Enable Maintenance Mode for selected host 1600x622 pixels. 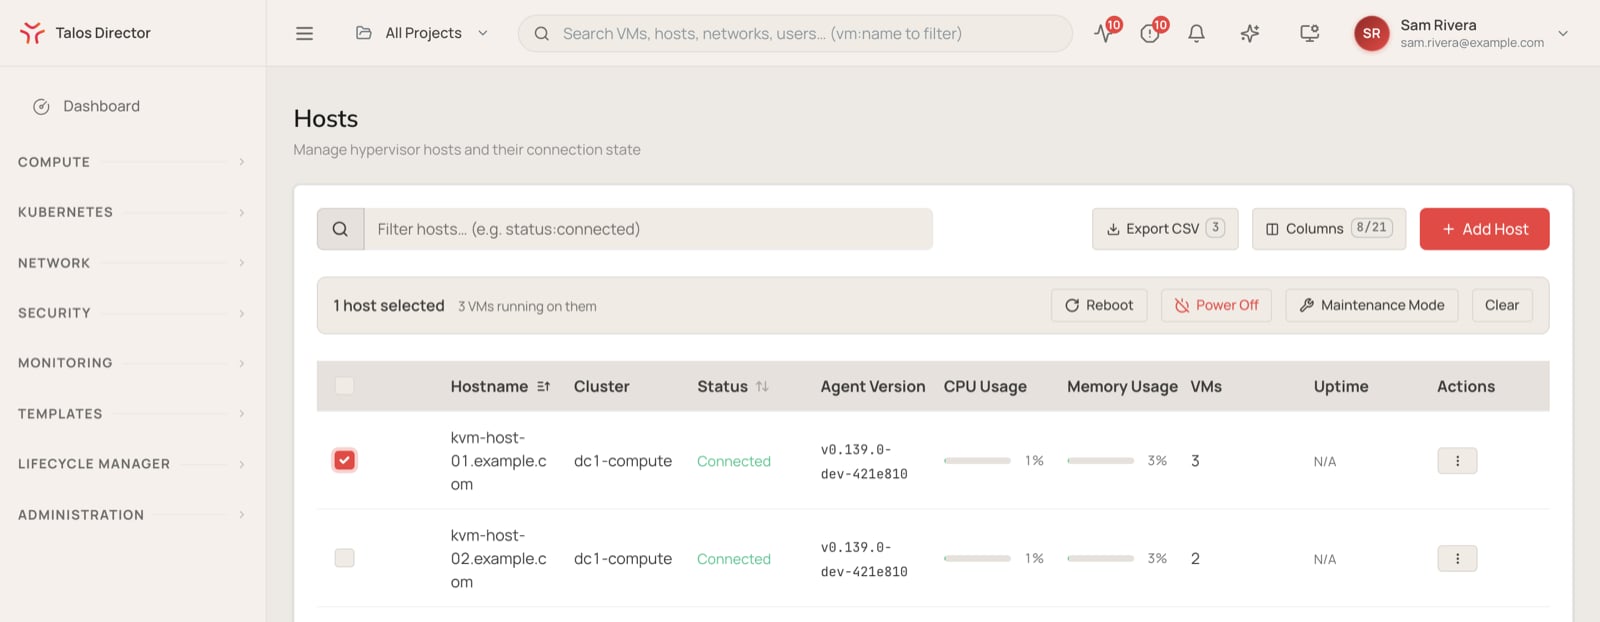[x=1372, y=305]
